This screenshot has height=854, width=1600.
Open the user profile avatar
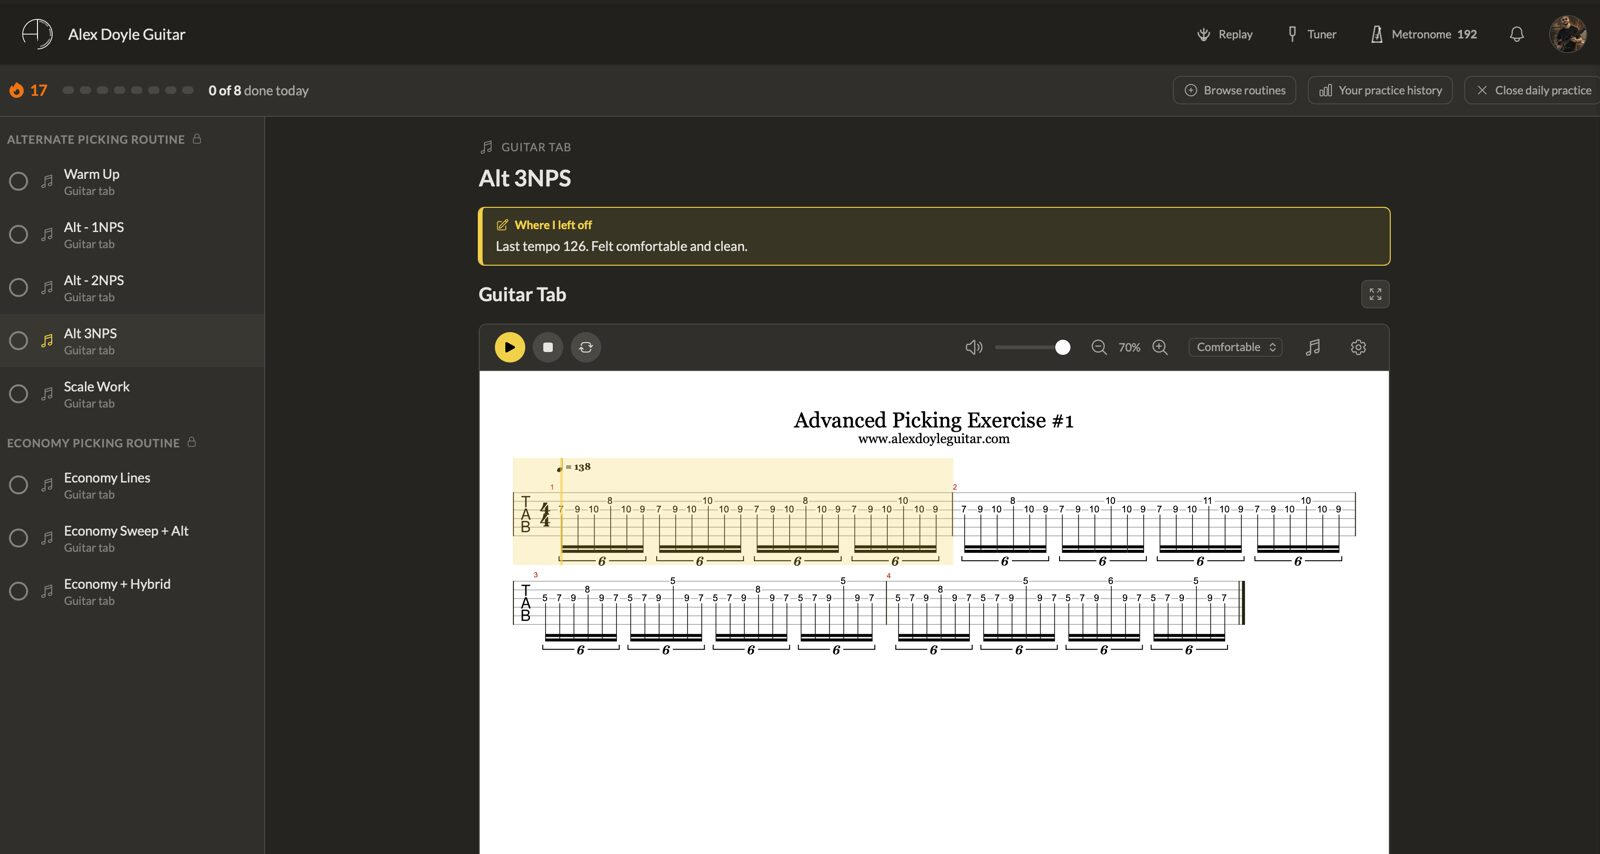[x=1567, y=34]
